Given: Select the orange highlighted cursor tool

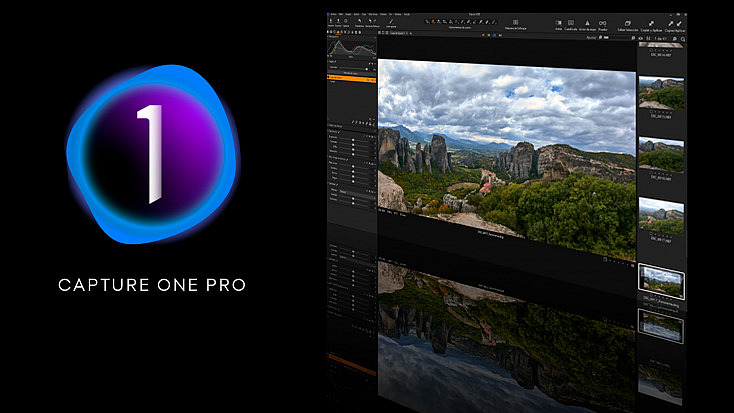Looking at the screenshot, I should pyautogui.click(x=433, y=22).
